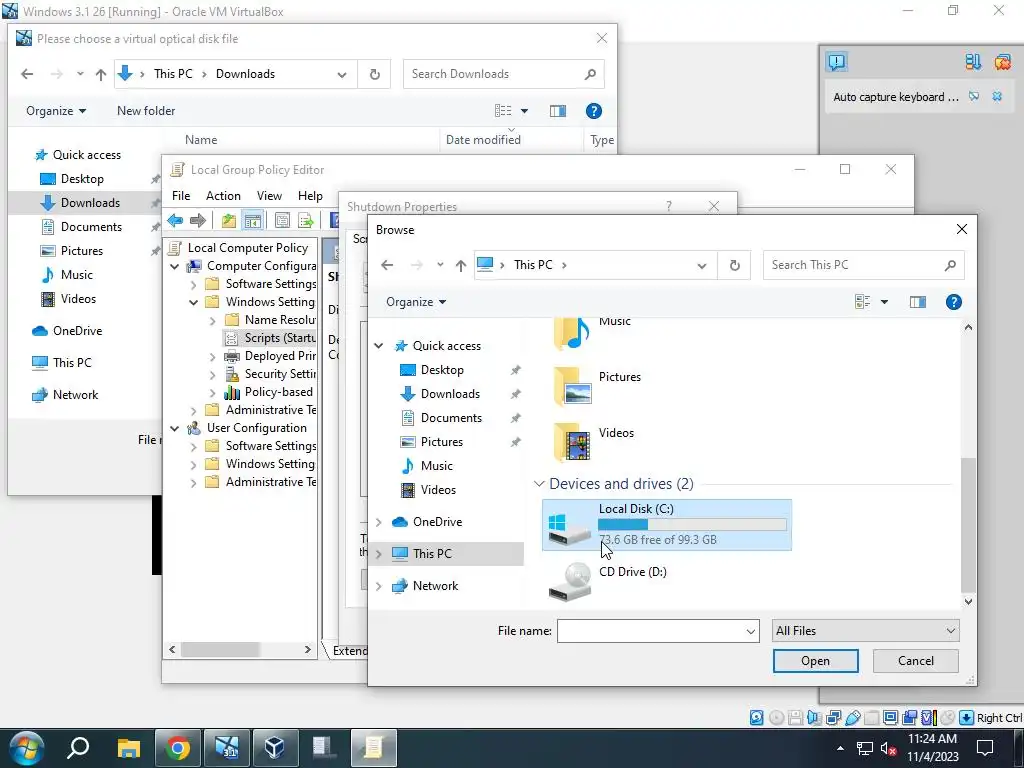Open File Explorer from the taskbar
1024x768 pixels.
point(129,748)
